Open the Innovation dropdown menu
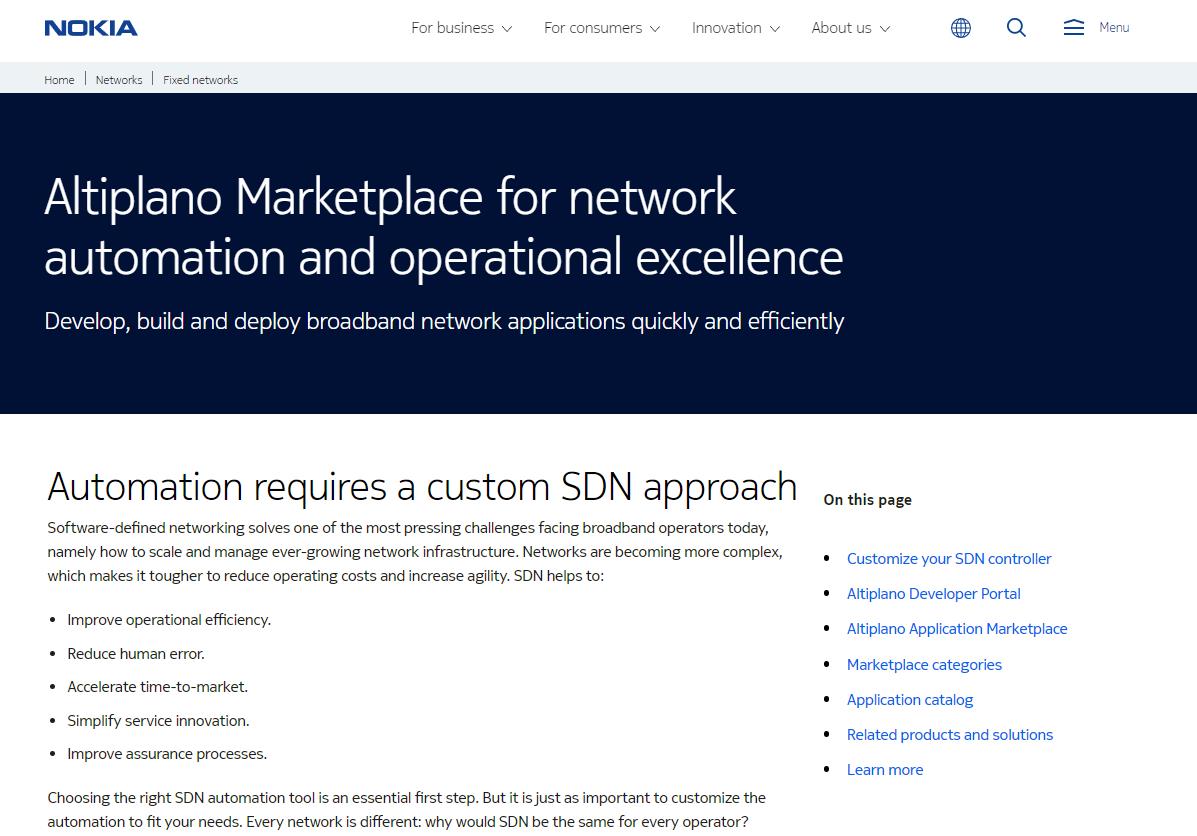Viewport: 1197px width, 836px height. pos(735,28)
